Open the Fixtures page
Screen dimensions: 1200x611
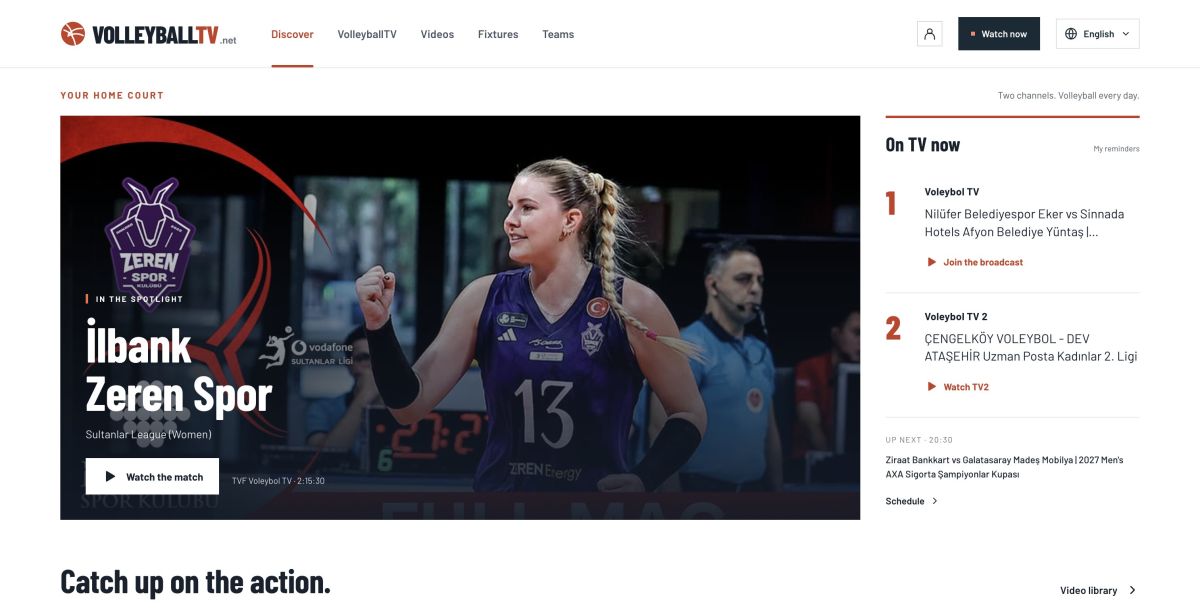498,34
